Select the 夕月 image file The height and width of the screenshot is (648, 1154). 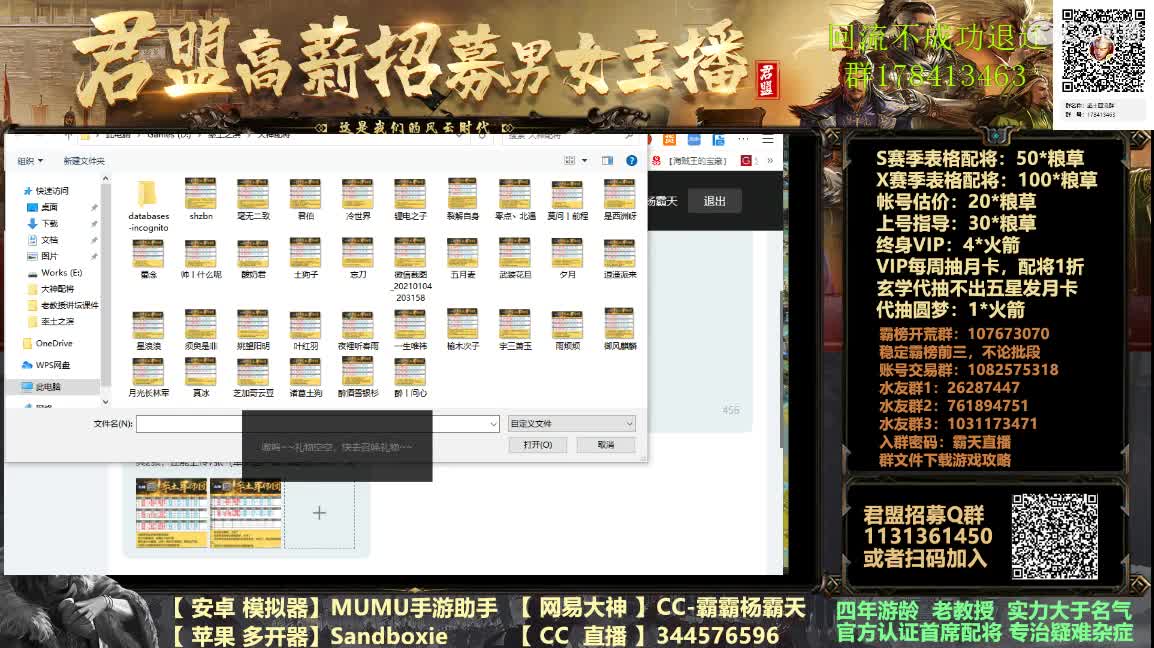(567, 258)
